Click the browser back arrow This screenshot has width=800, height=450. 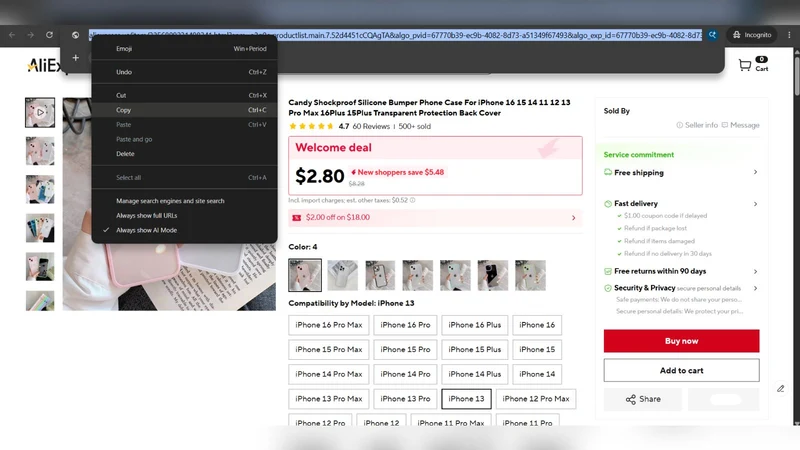pyautogui.click(x=12, y=35)
